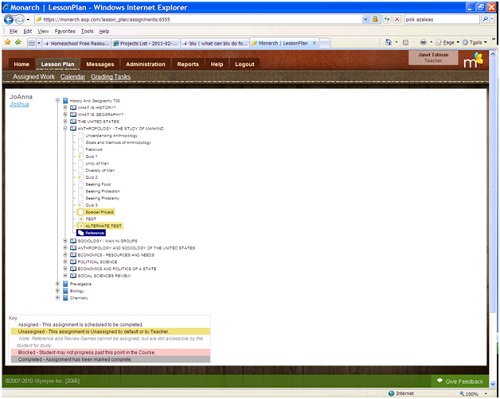Click the Print icon in command bar

(423, 42)
